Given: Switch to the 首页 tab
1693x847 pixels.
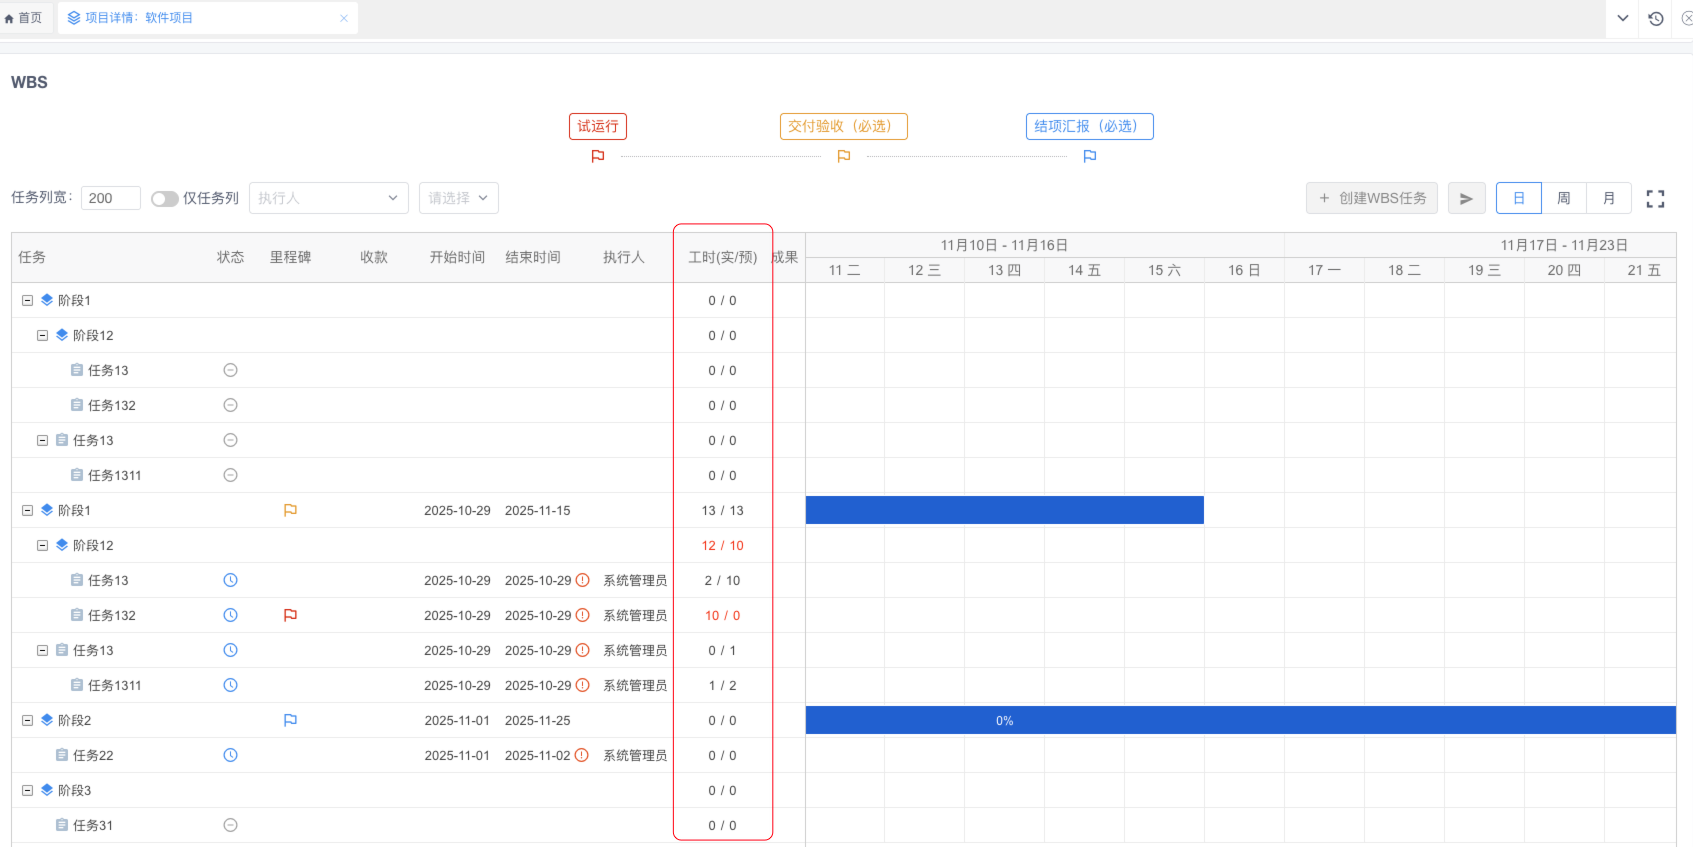Looking at the screenshot, I should coord(24,18).
